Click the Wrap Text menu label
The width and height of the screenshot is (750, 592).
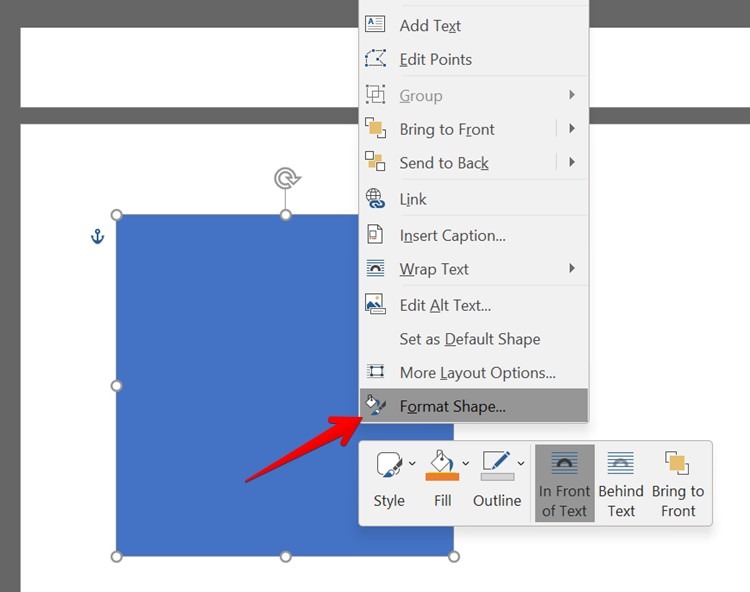(434, 269)
